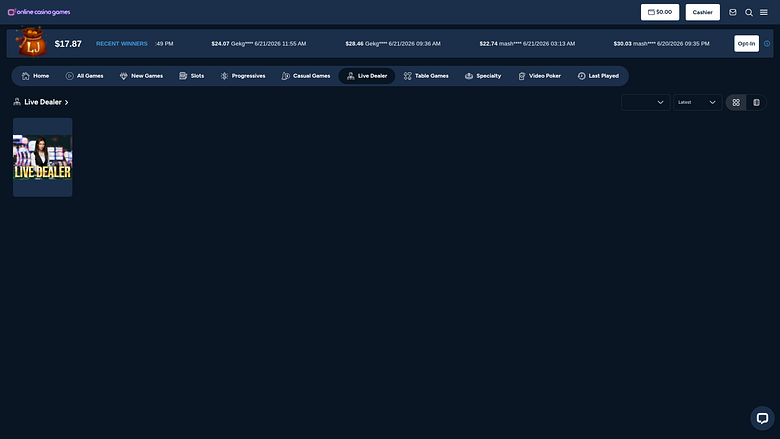Click the info icon beside Opt-In
Viewport: 780px width, 439px height.
click(767, 43)
